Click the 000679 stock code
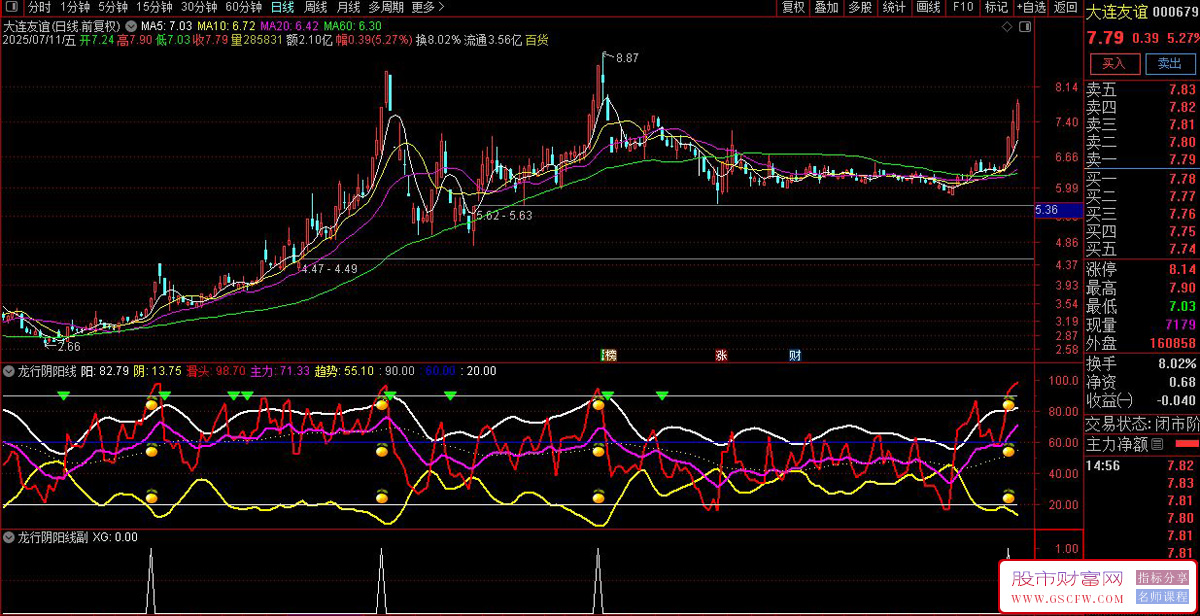The width and height of the screenshot is (1200, 616). (1174, 12)
